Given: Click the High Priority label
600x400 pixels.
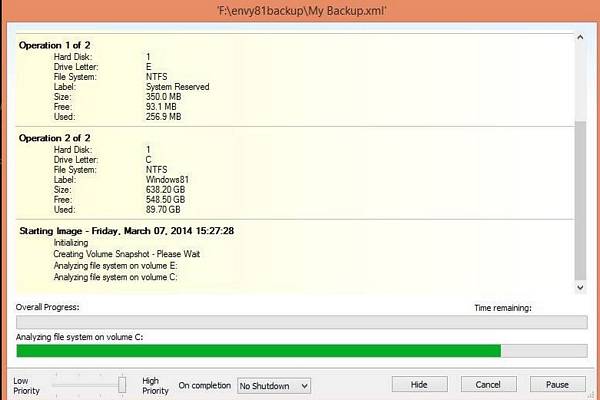Looking at the screenshot, I should coord(153,385).
